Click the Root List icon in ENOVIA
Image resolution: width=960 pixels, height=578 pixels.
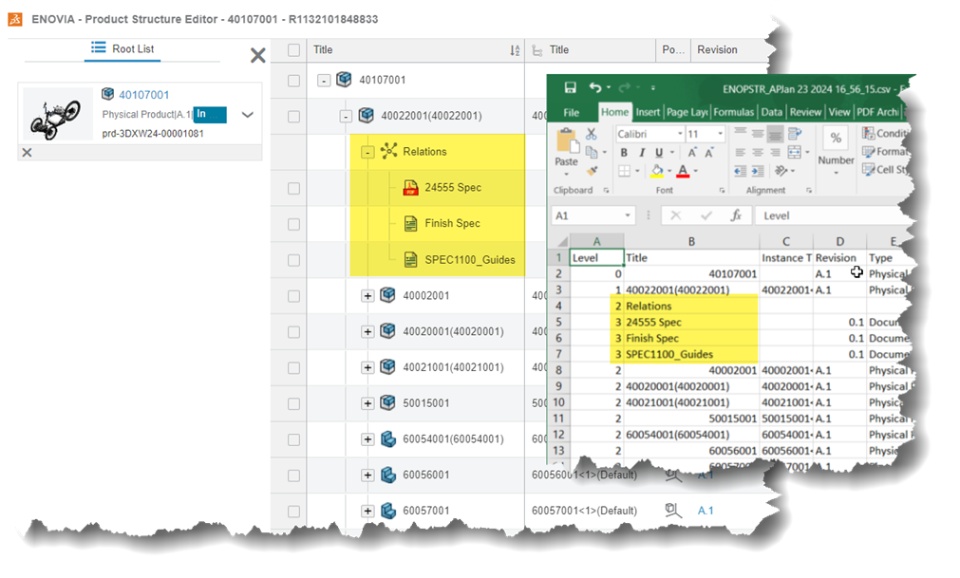(98, 48)
